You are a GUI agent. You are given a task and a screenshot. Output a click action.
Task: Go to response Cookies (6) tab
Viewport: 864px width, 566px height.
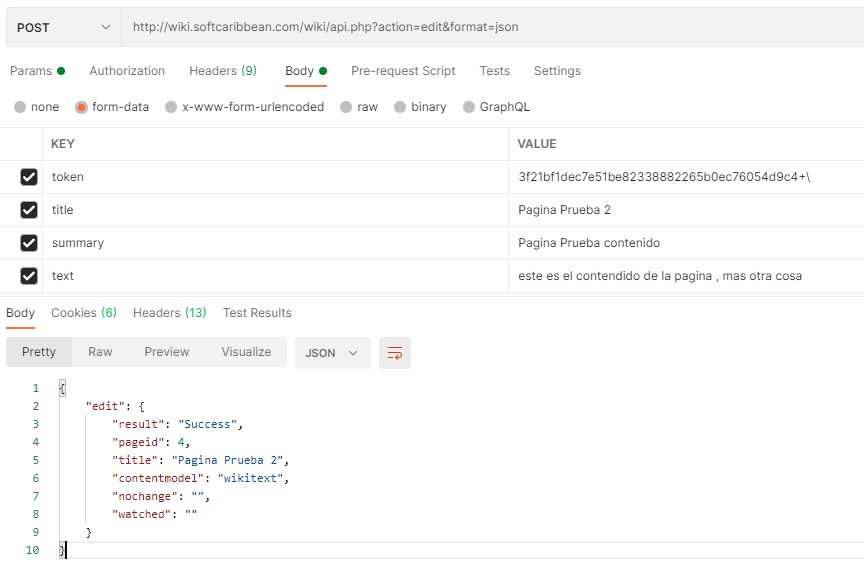[x=84, y=313]
